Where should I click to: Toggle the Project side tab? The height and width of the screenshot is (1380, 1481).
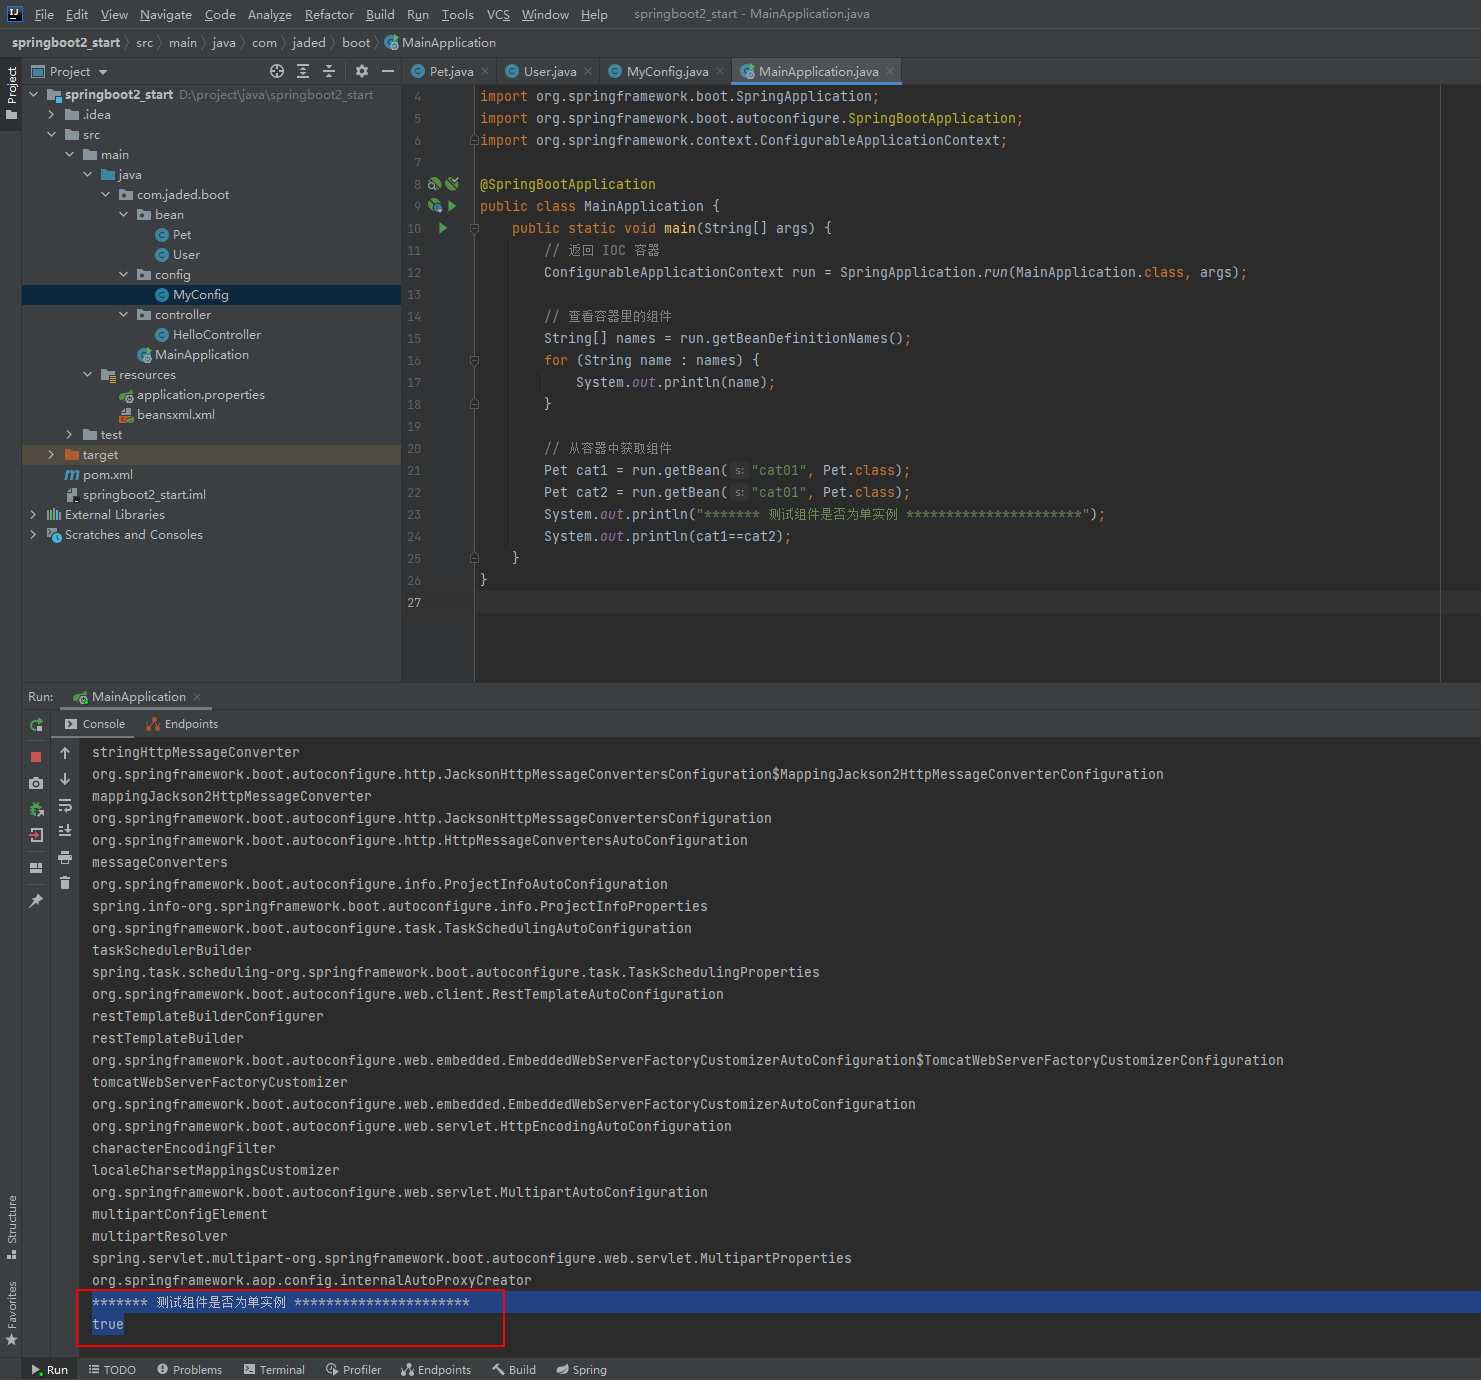[12, 92]
